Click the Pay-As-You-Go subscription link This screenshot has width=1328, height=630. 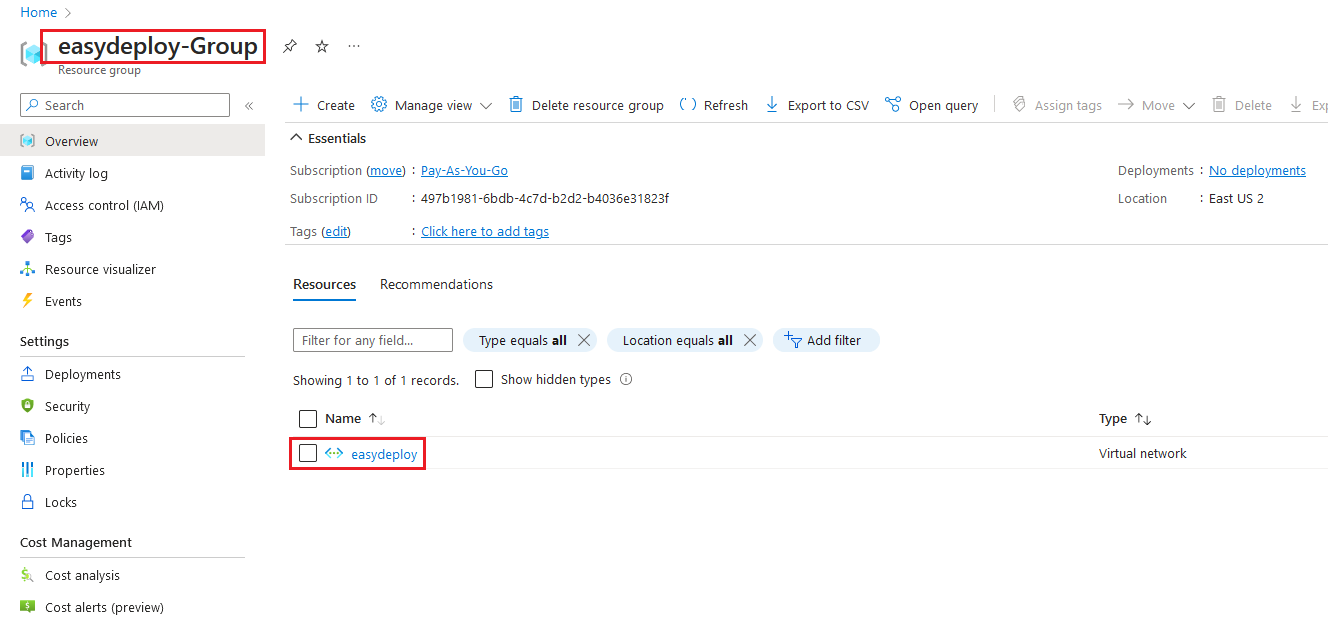tap(464, 170)
